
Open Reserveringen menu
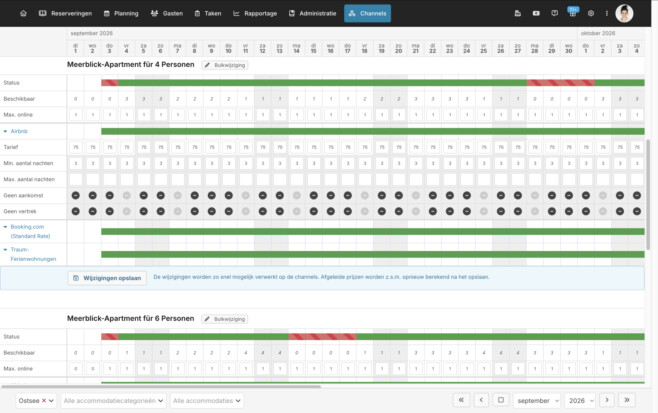[65, 13]
